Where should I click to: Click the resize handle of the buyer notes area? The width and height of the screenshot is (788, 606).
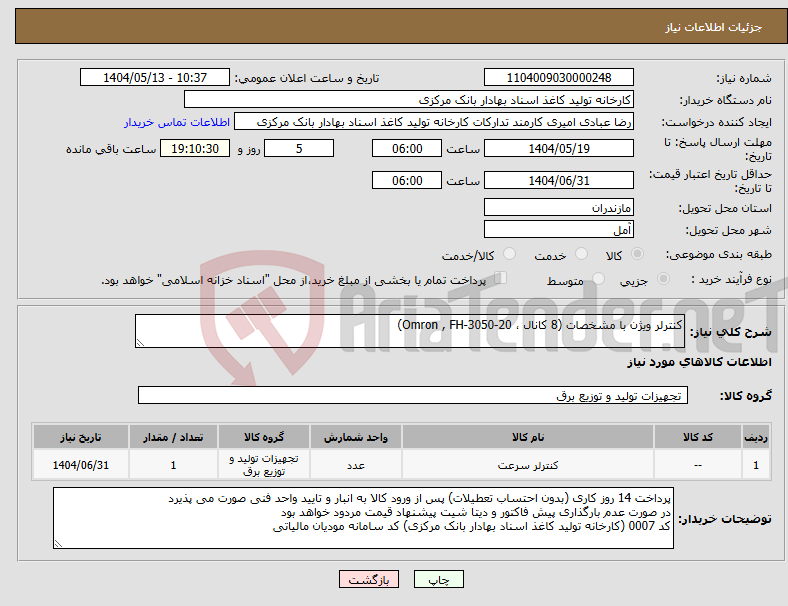click(58, 544)
